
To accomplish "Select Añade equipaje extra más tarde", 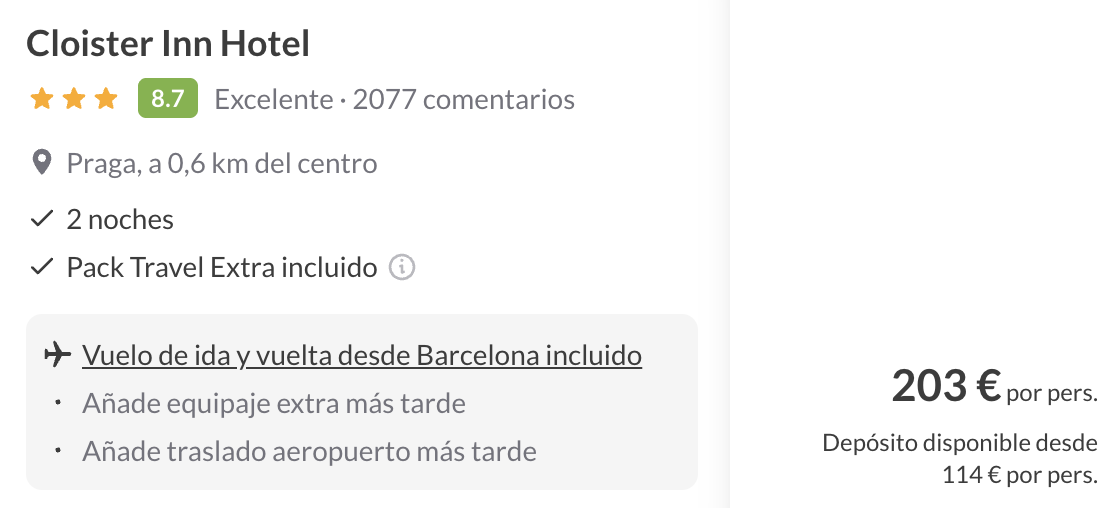I will tap(274, 404).
